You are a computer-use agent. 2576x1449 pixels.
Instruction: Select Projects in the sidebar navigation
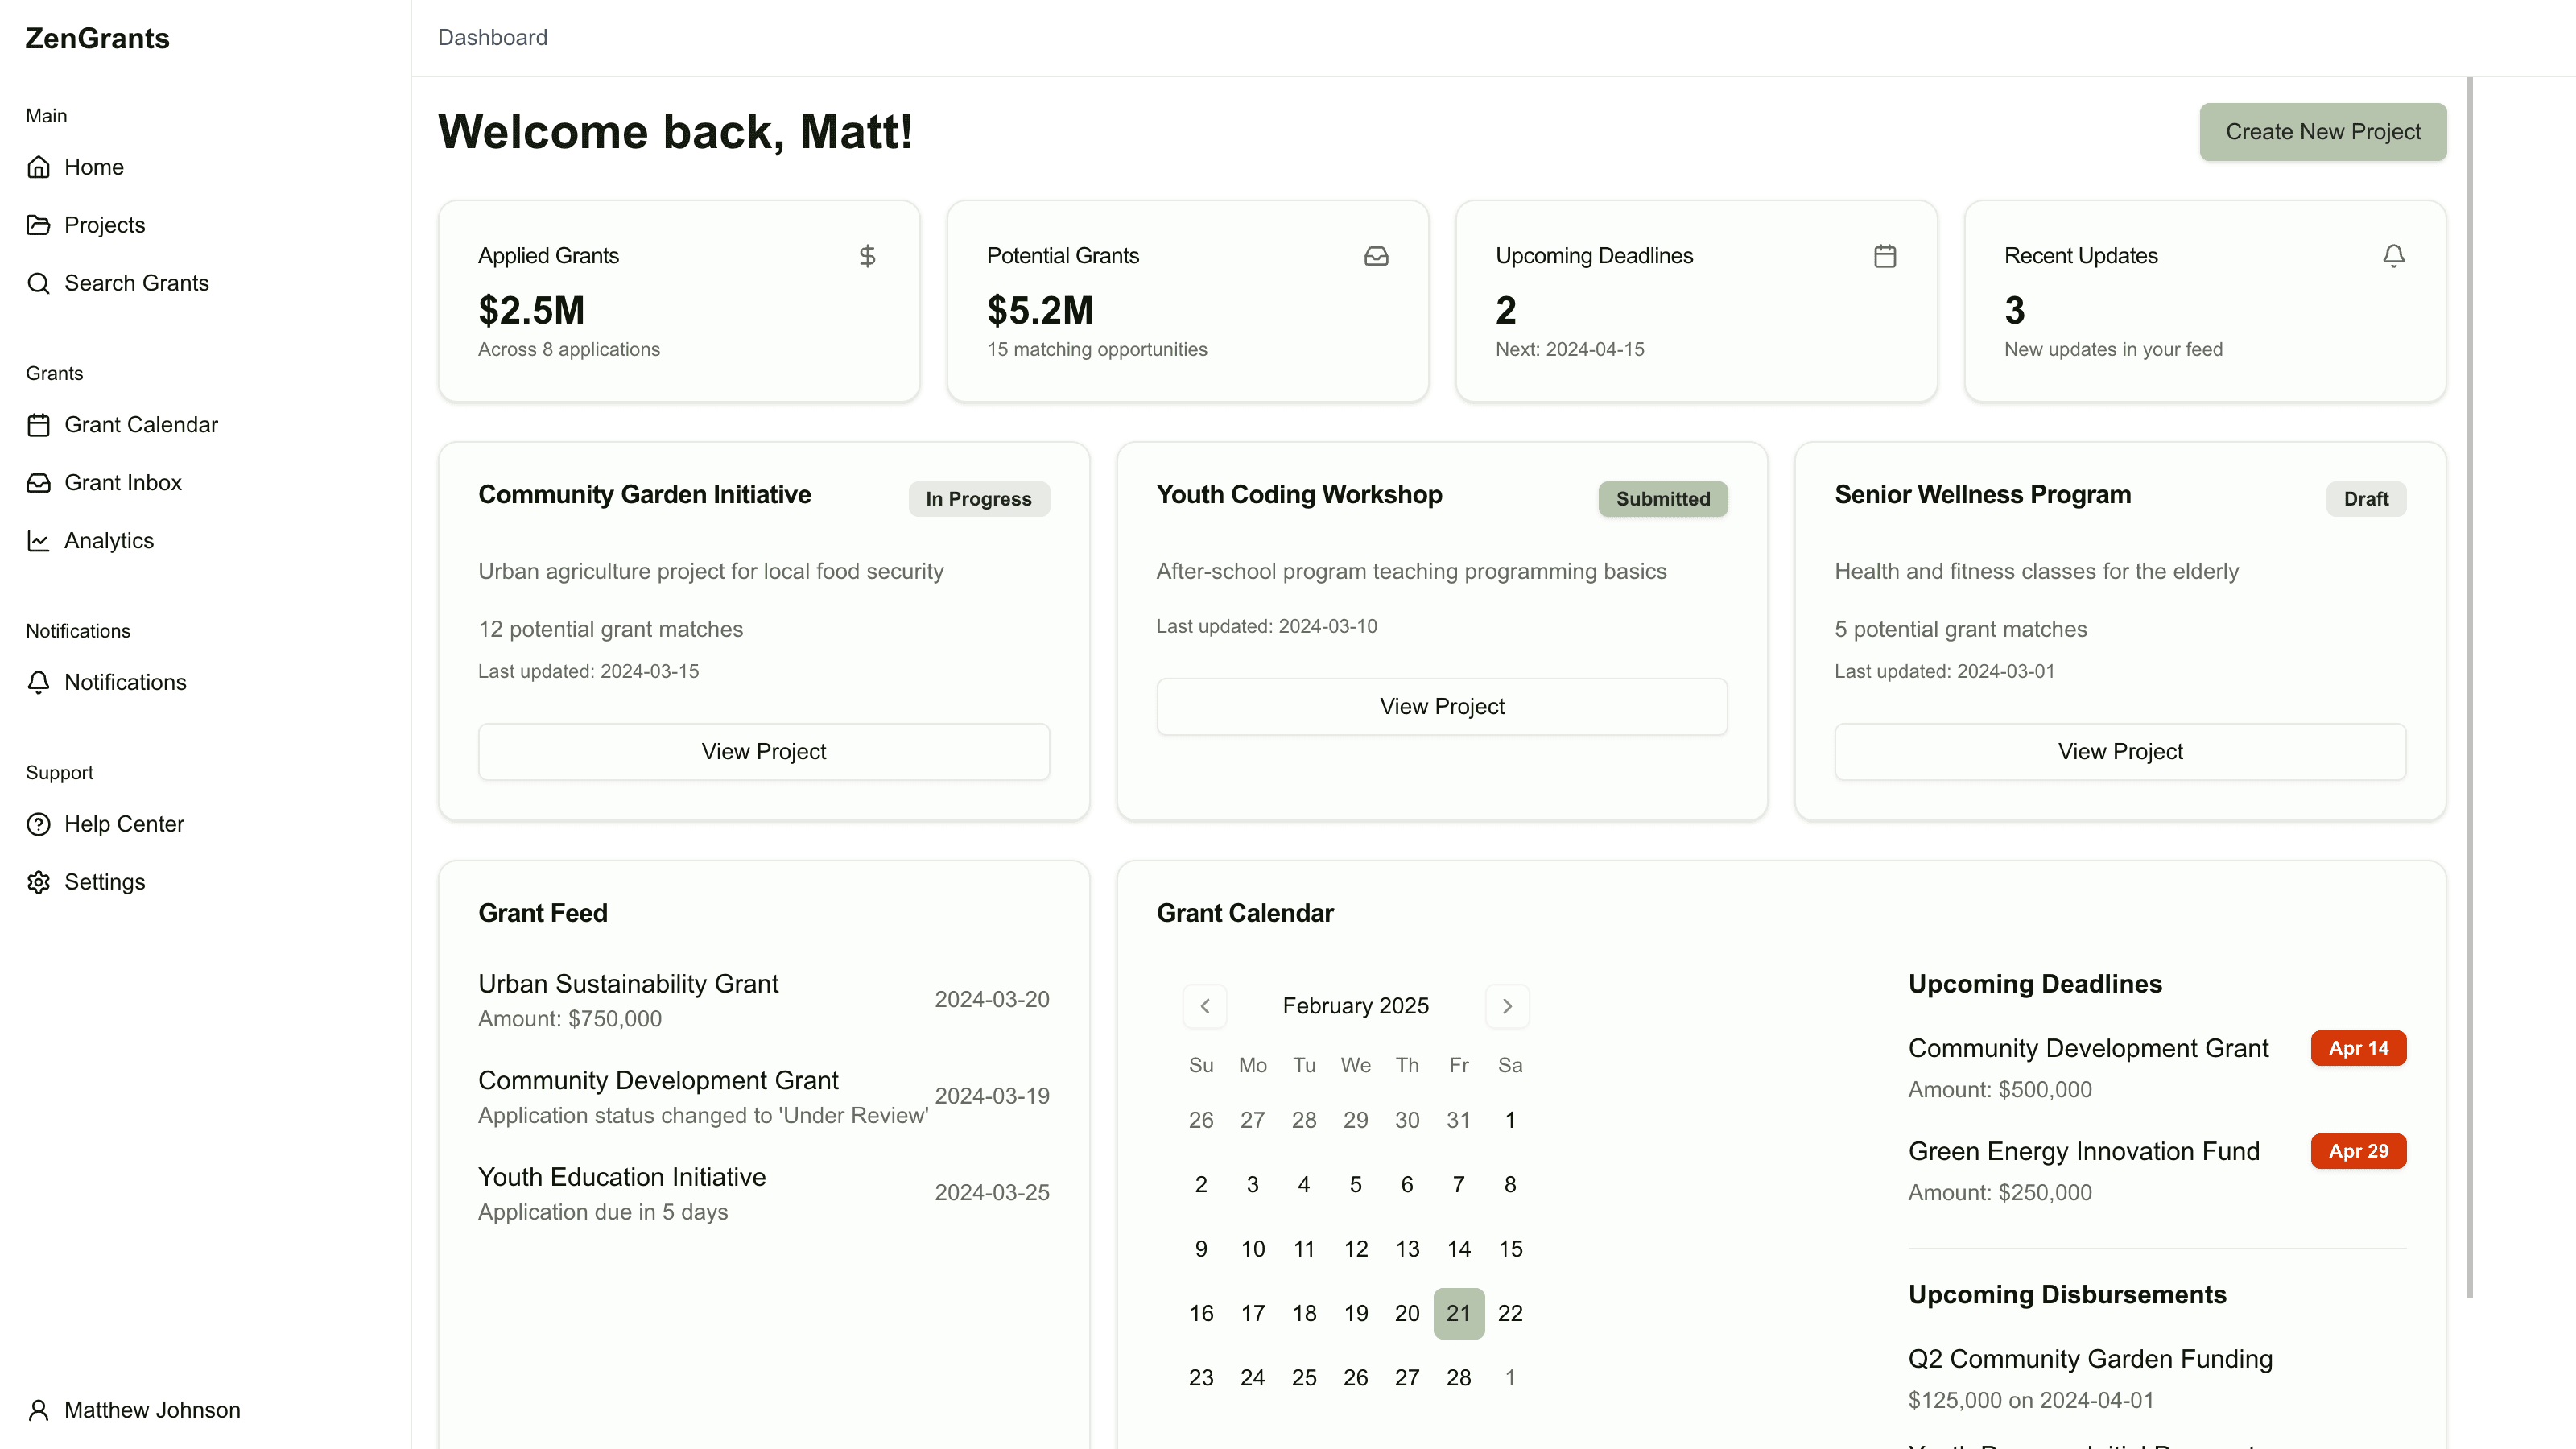click(x=104, y=224)
